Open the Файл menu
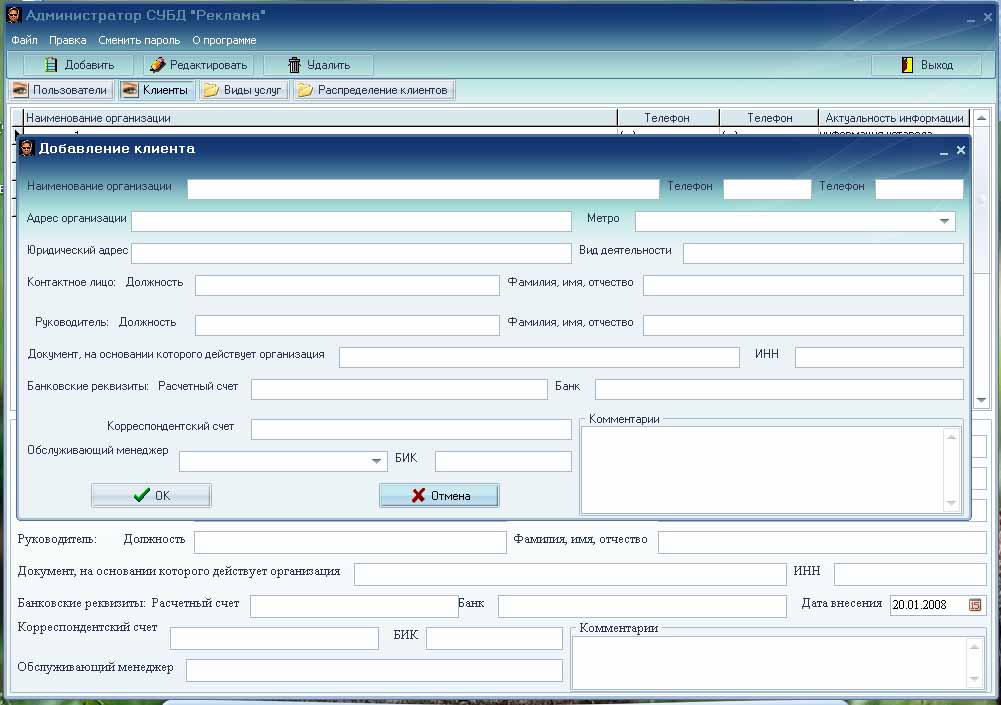This screenshot has height=705, width=1001. click(x=24, y=40)
